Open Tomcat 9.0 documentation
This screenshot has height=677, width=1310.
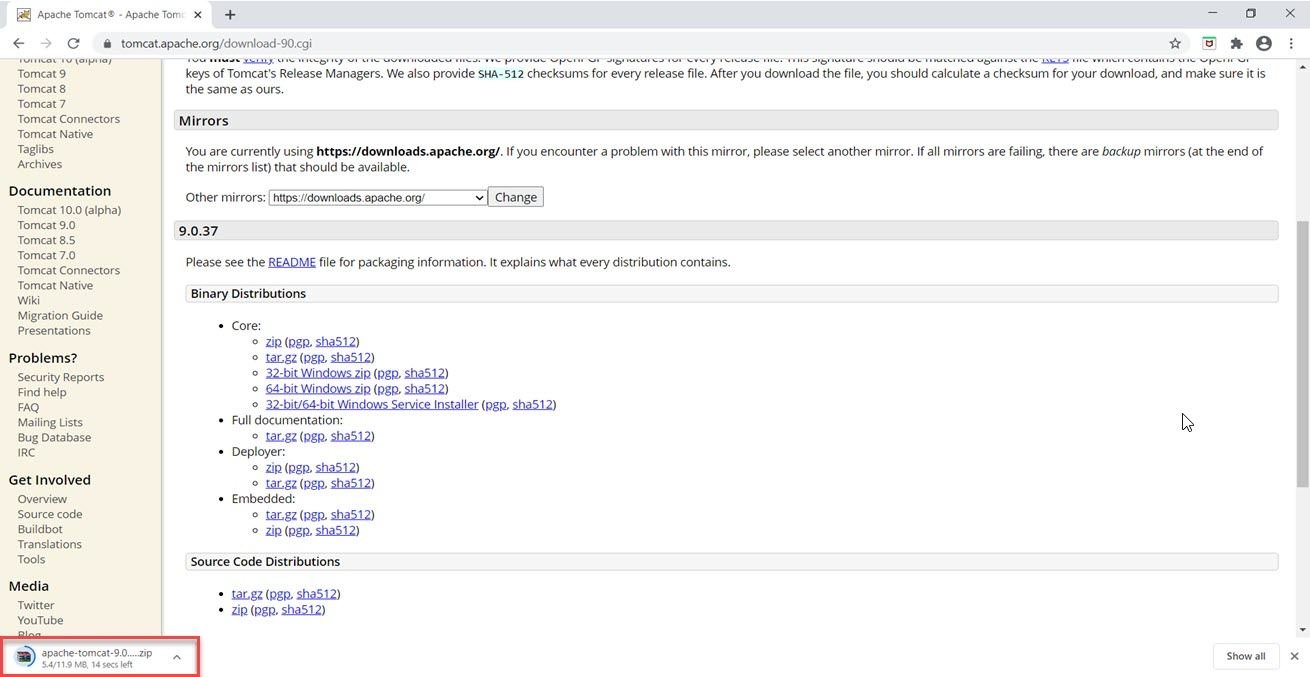46,225
